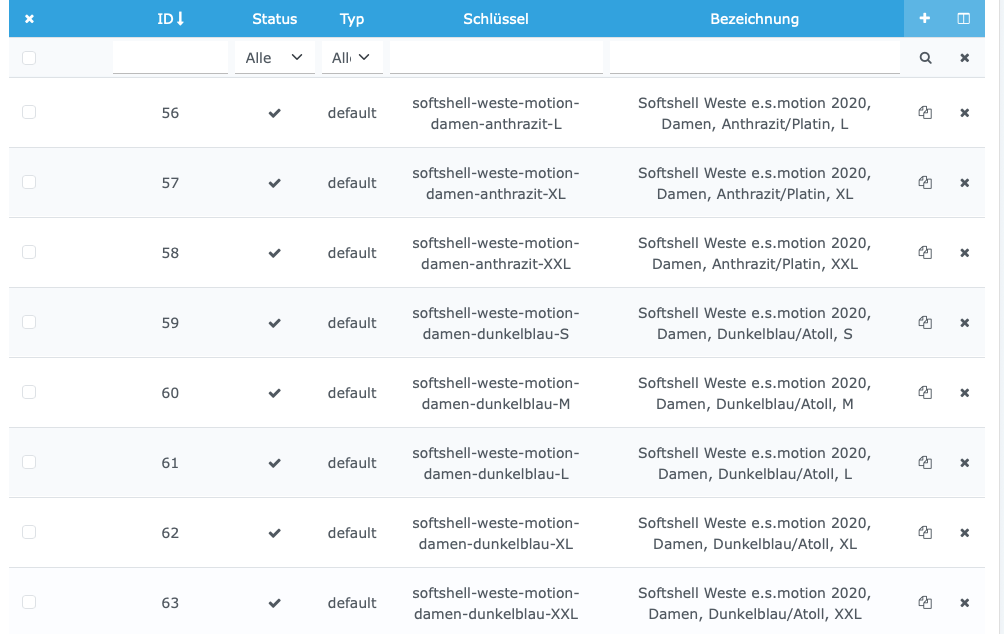Check the checkbox for ID 56
1004x634 pixels.
pyautogui.click(x=29, y=112)
